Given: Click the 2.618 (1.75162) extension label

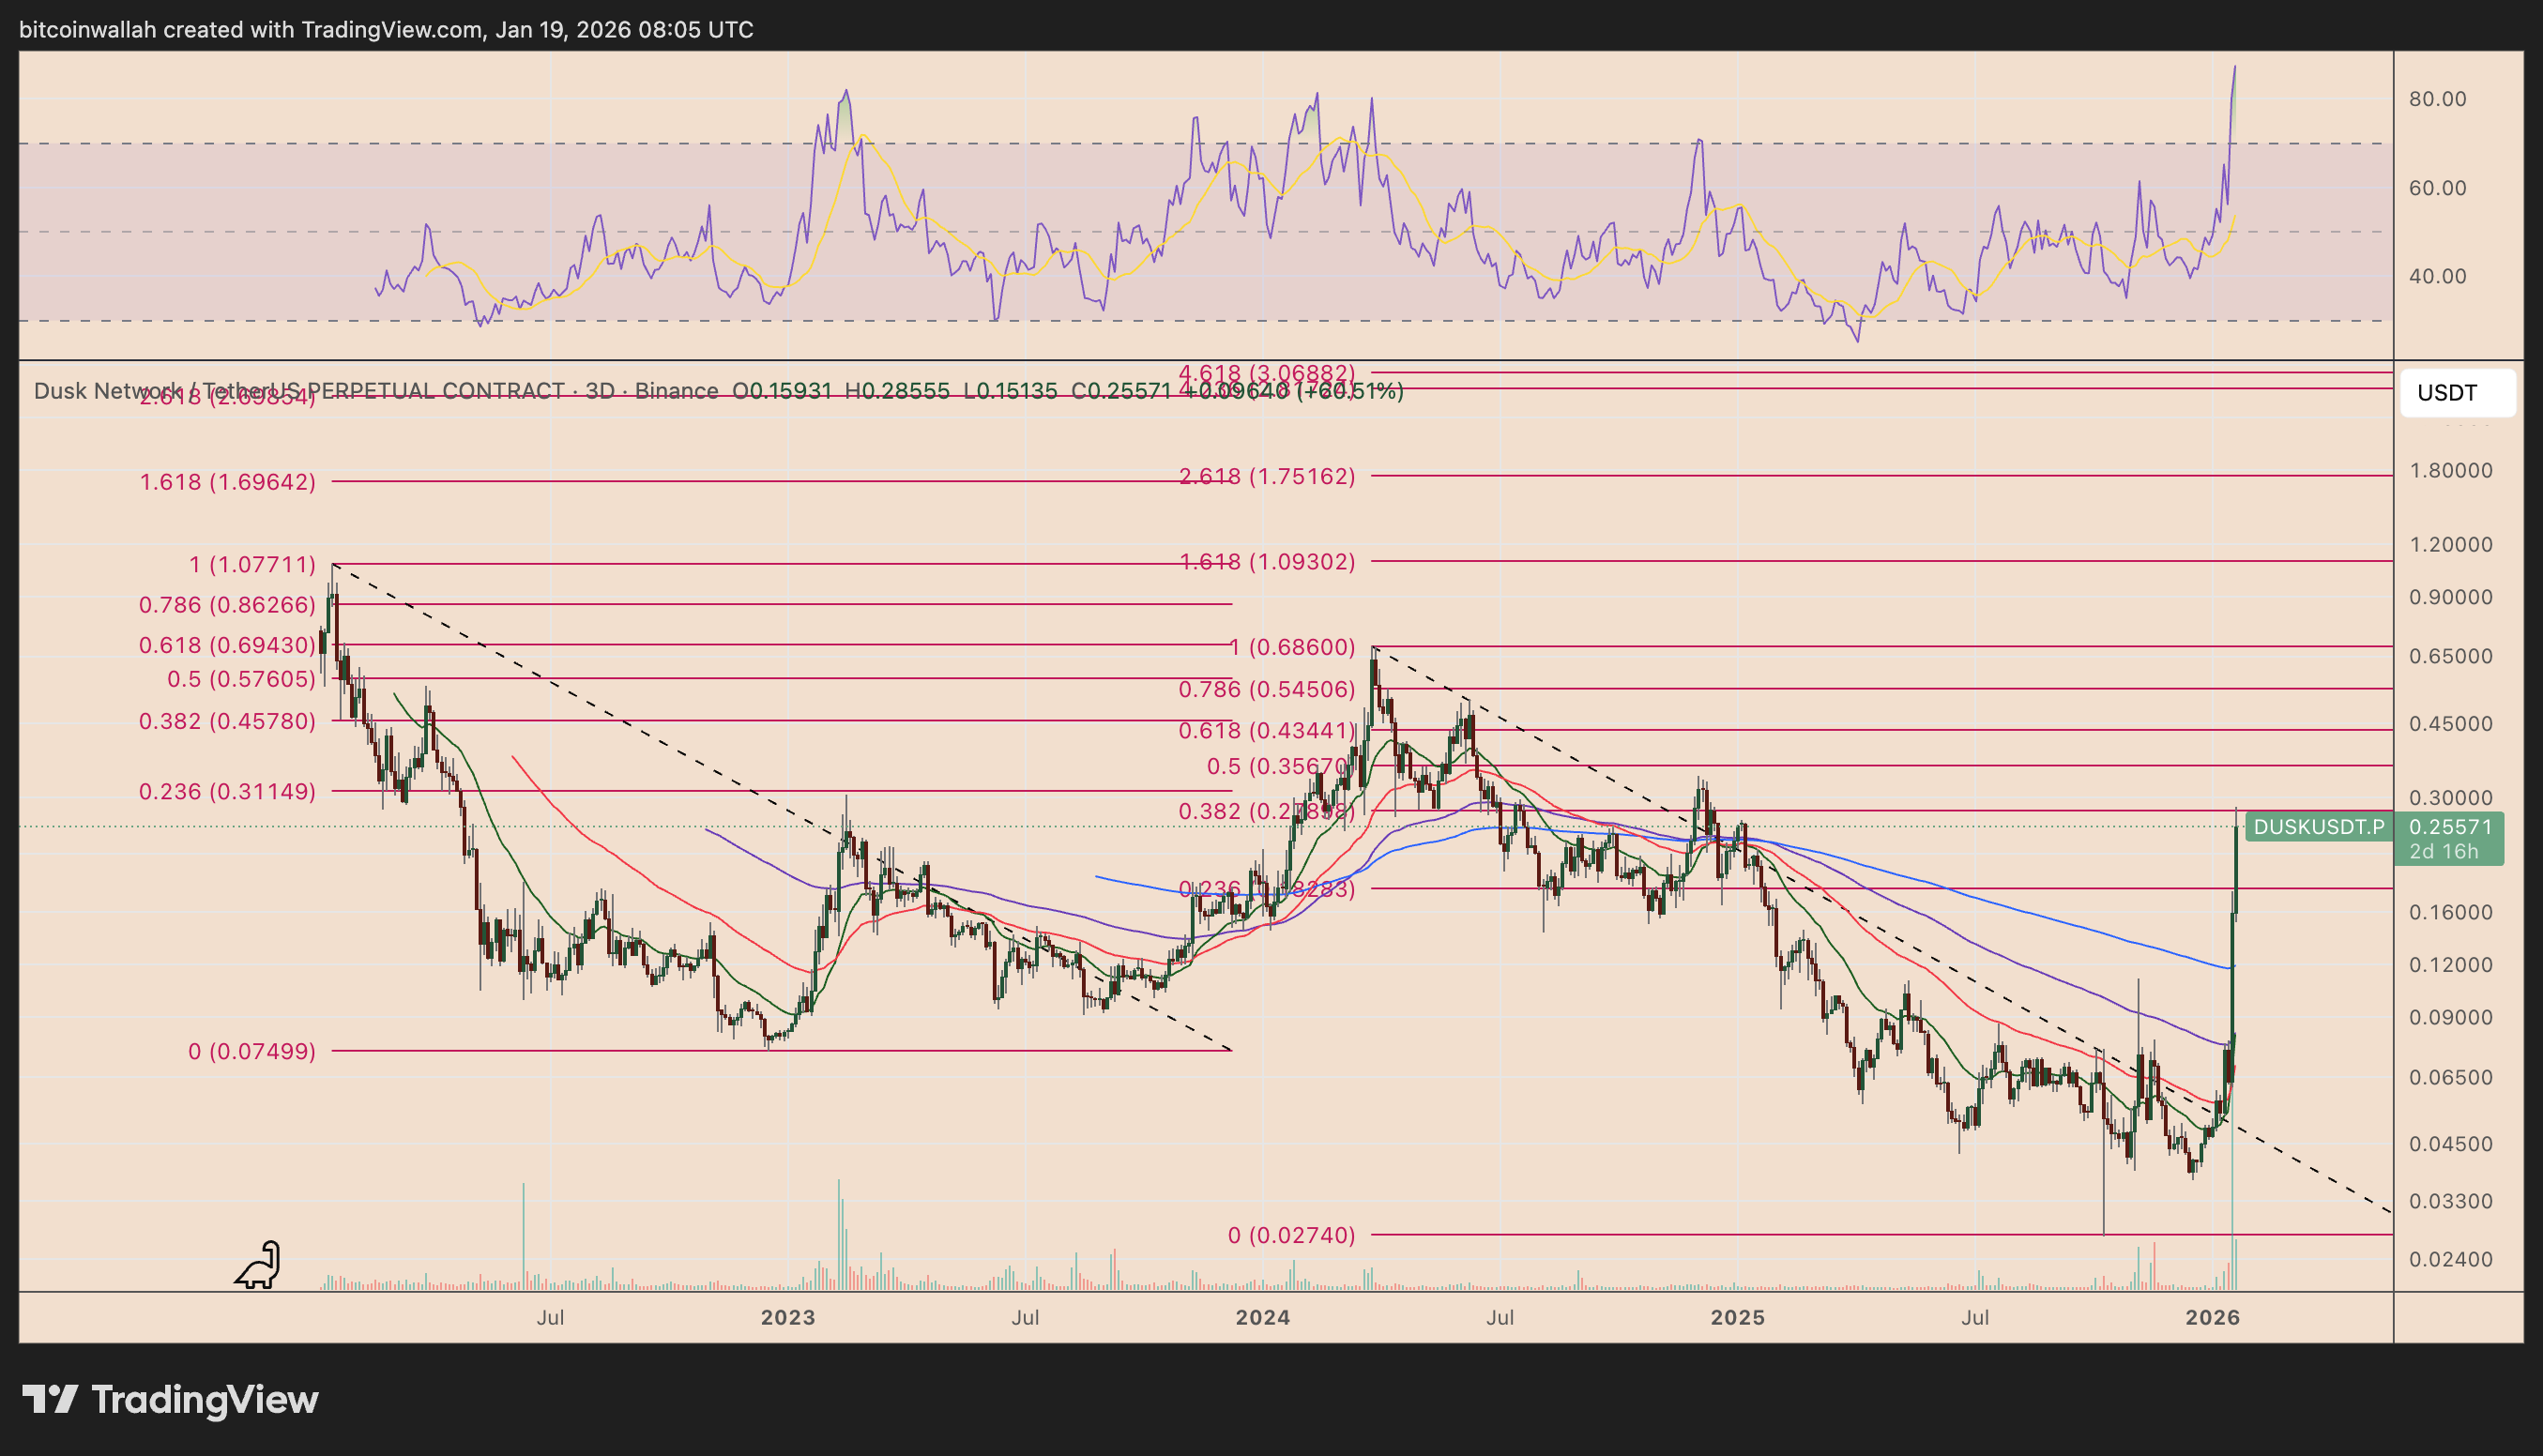Looking at the screenshot, I should coord(1267,476).
